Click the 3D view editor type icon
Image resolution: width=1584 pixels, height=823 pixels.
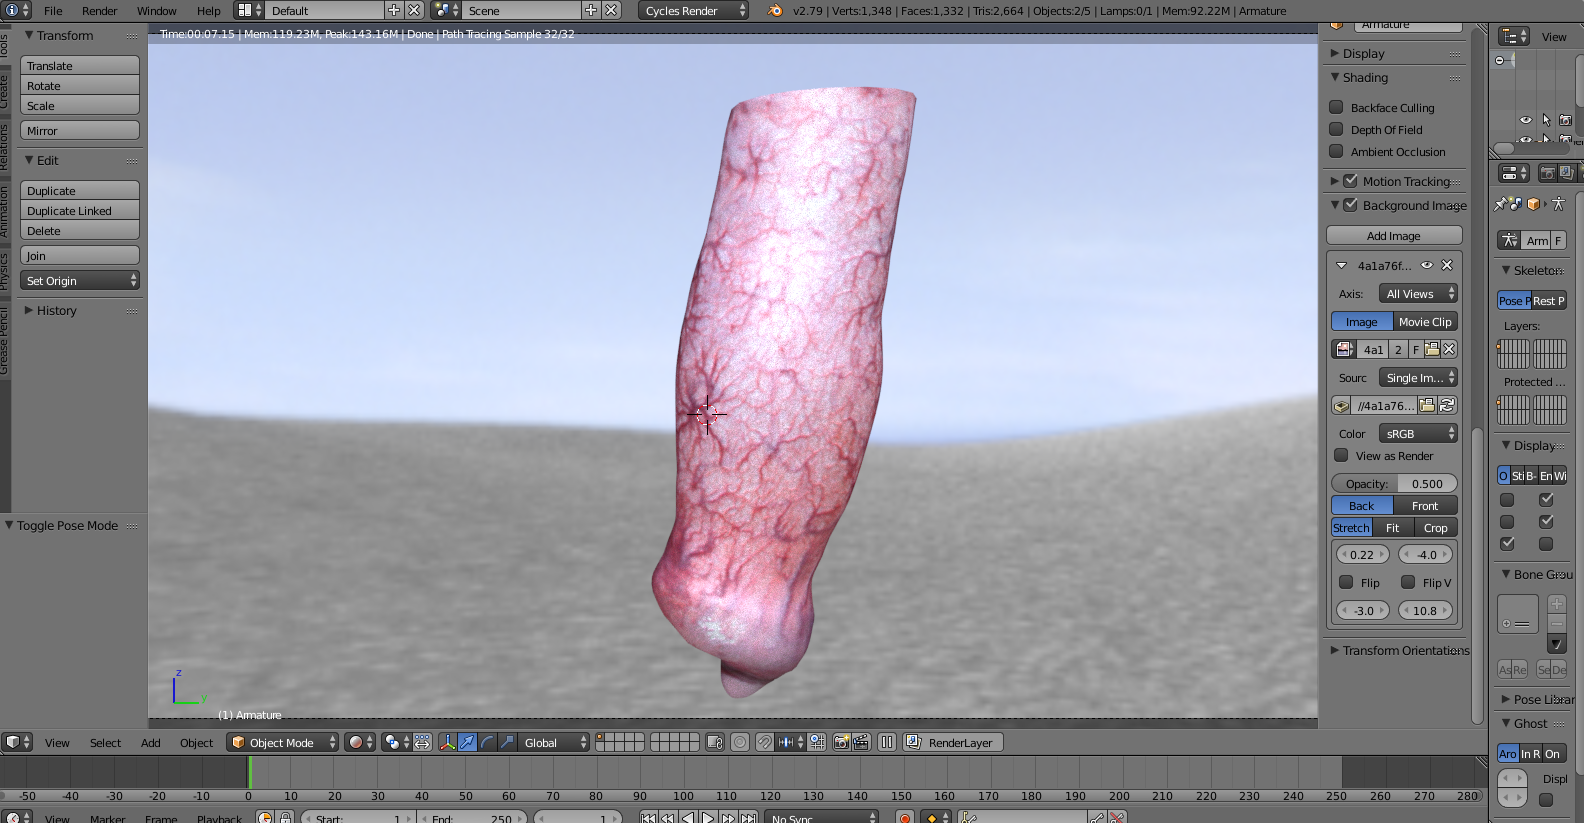tap(18, 742)
